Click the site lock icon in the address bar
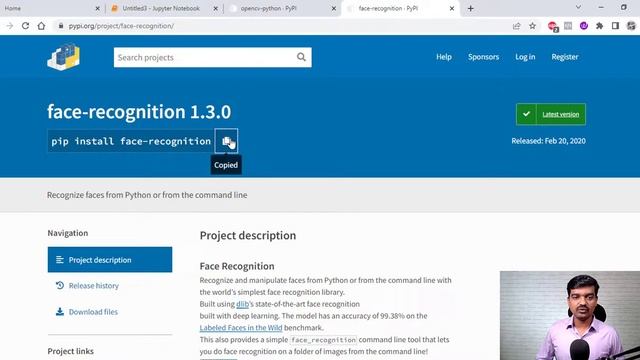This screenshot has width=640, height=360. pos(61,26)
